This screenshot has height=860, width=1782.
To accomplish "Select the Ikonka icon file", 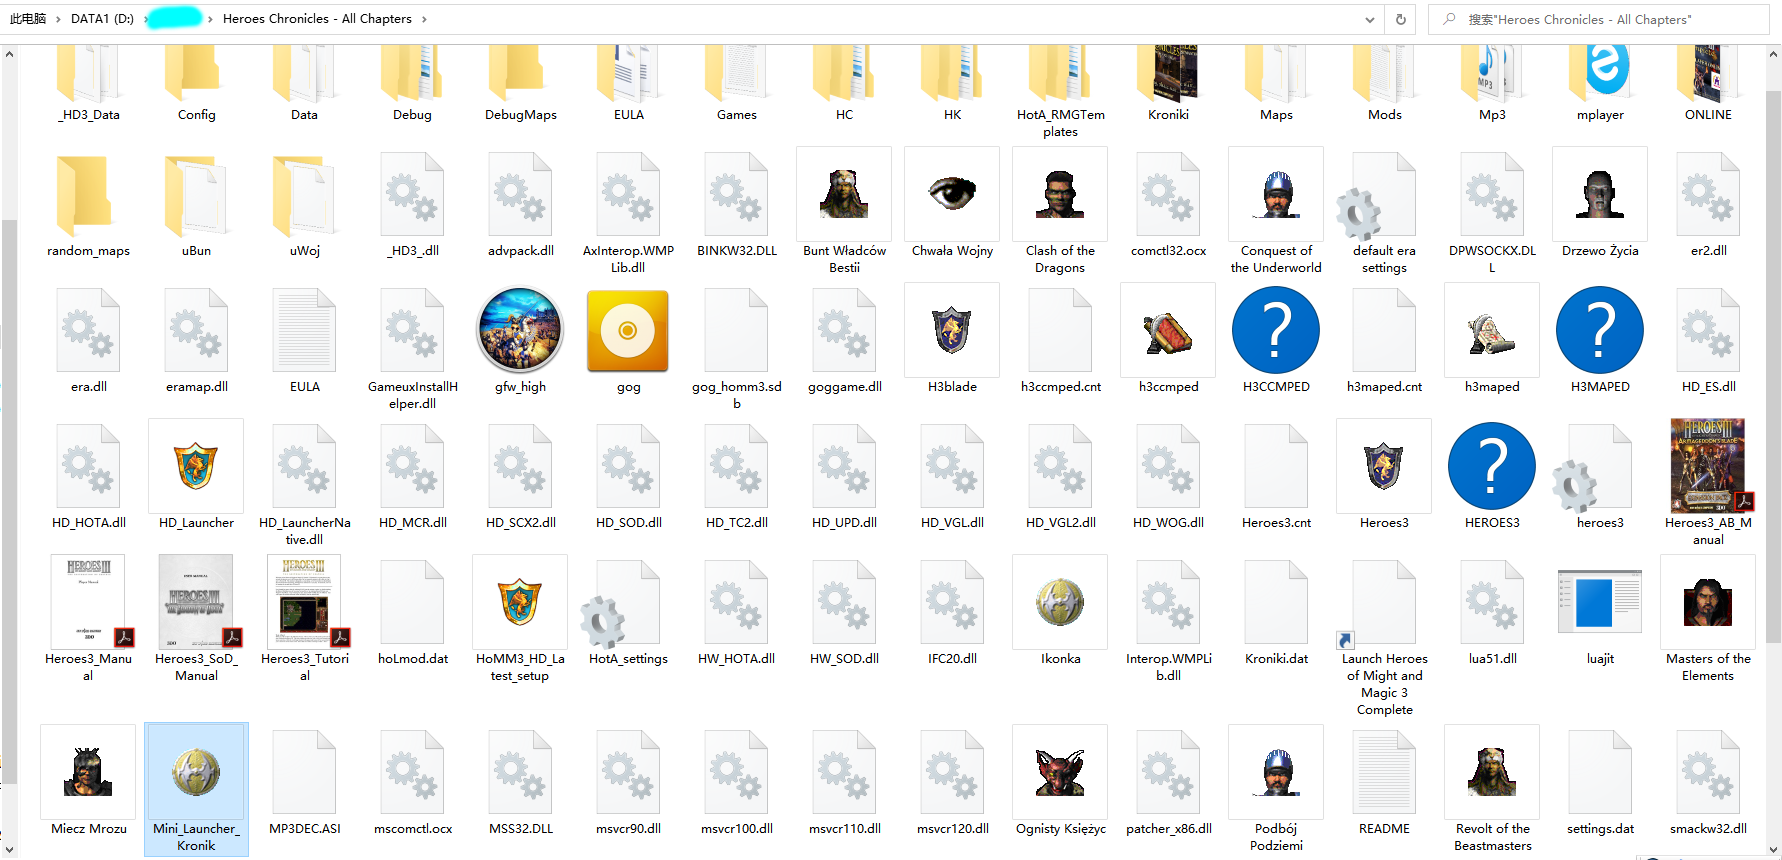I will tap(1060, 602).
